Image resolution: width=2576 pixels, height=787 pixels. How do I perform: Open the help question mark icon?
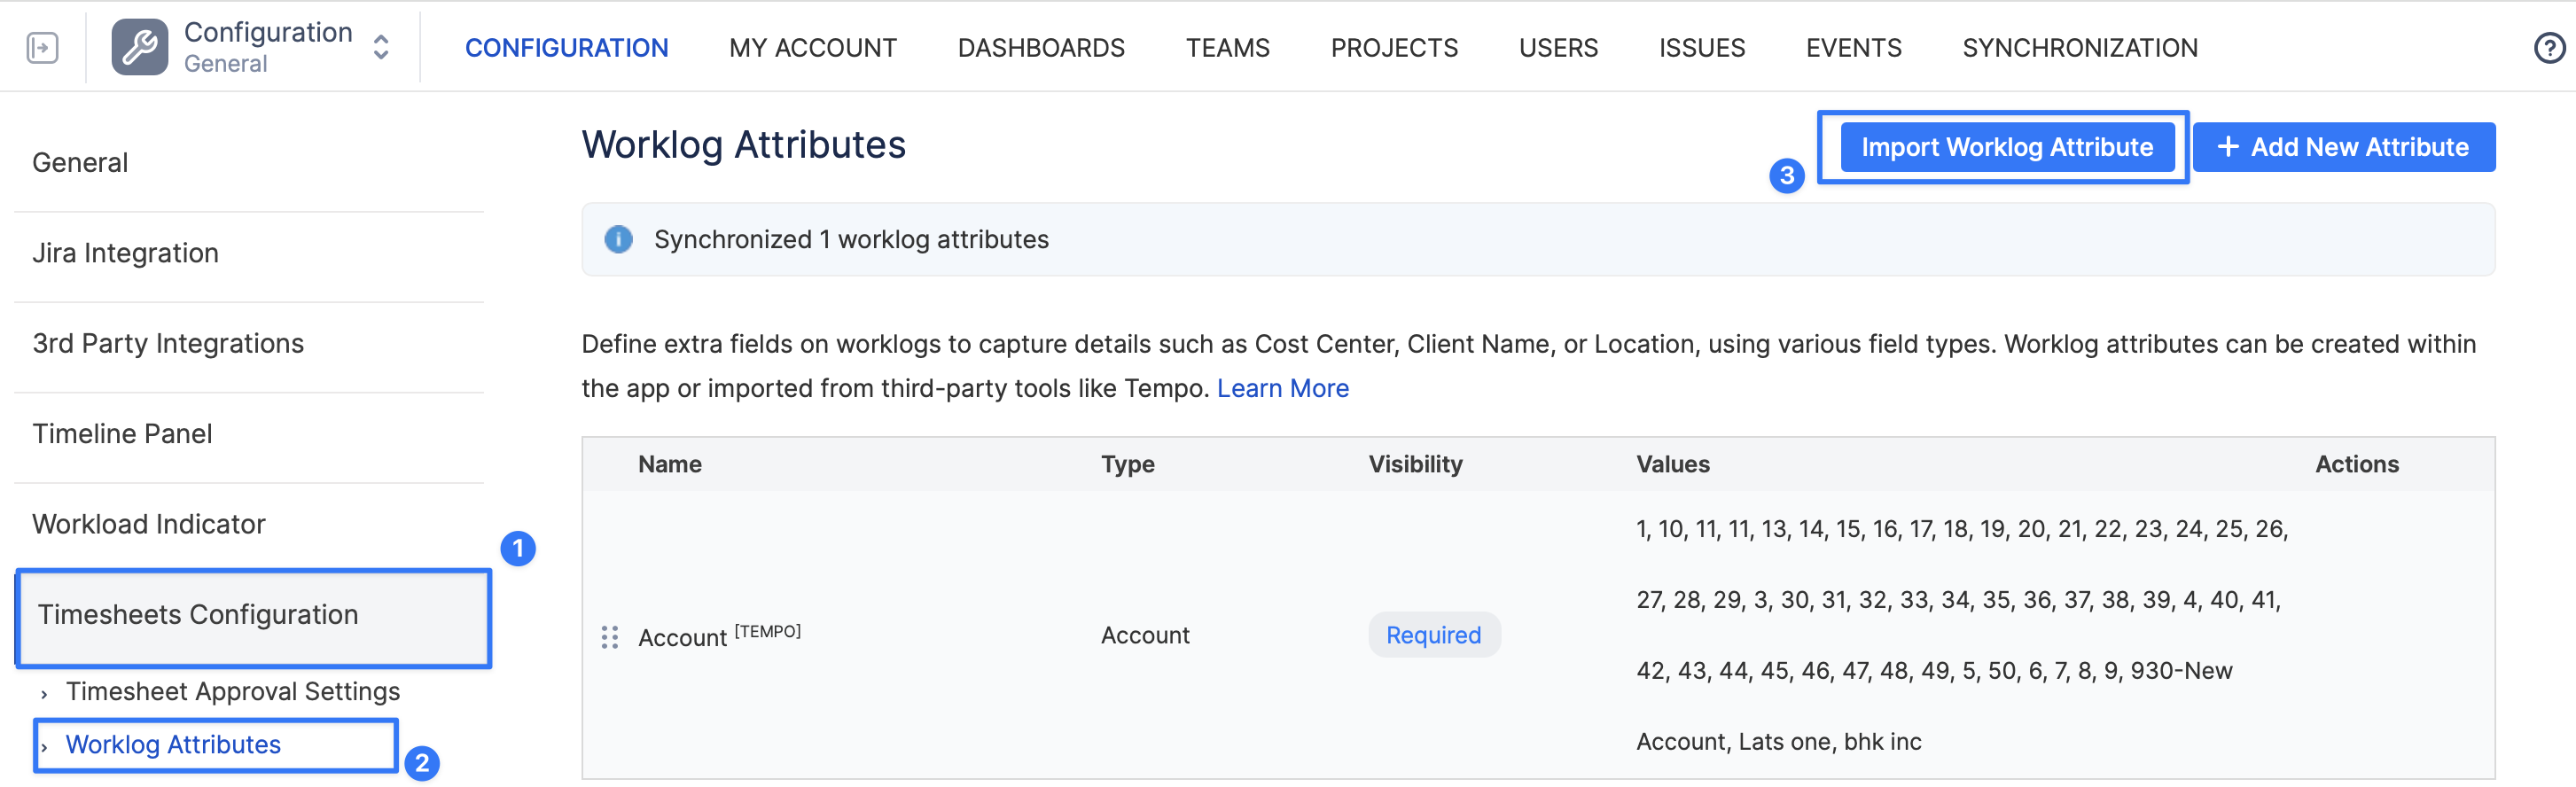pyautogui.click(x=2548, y=47)
